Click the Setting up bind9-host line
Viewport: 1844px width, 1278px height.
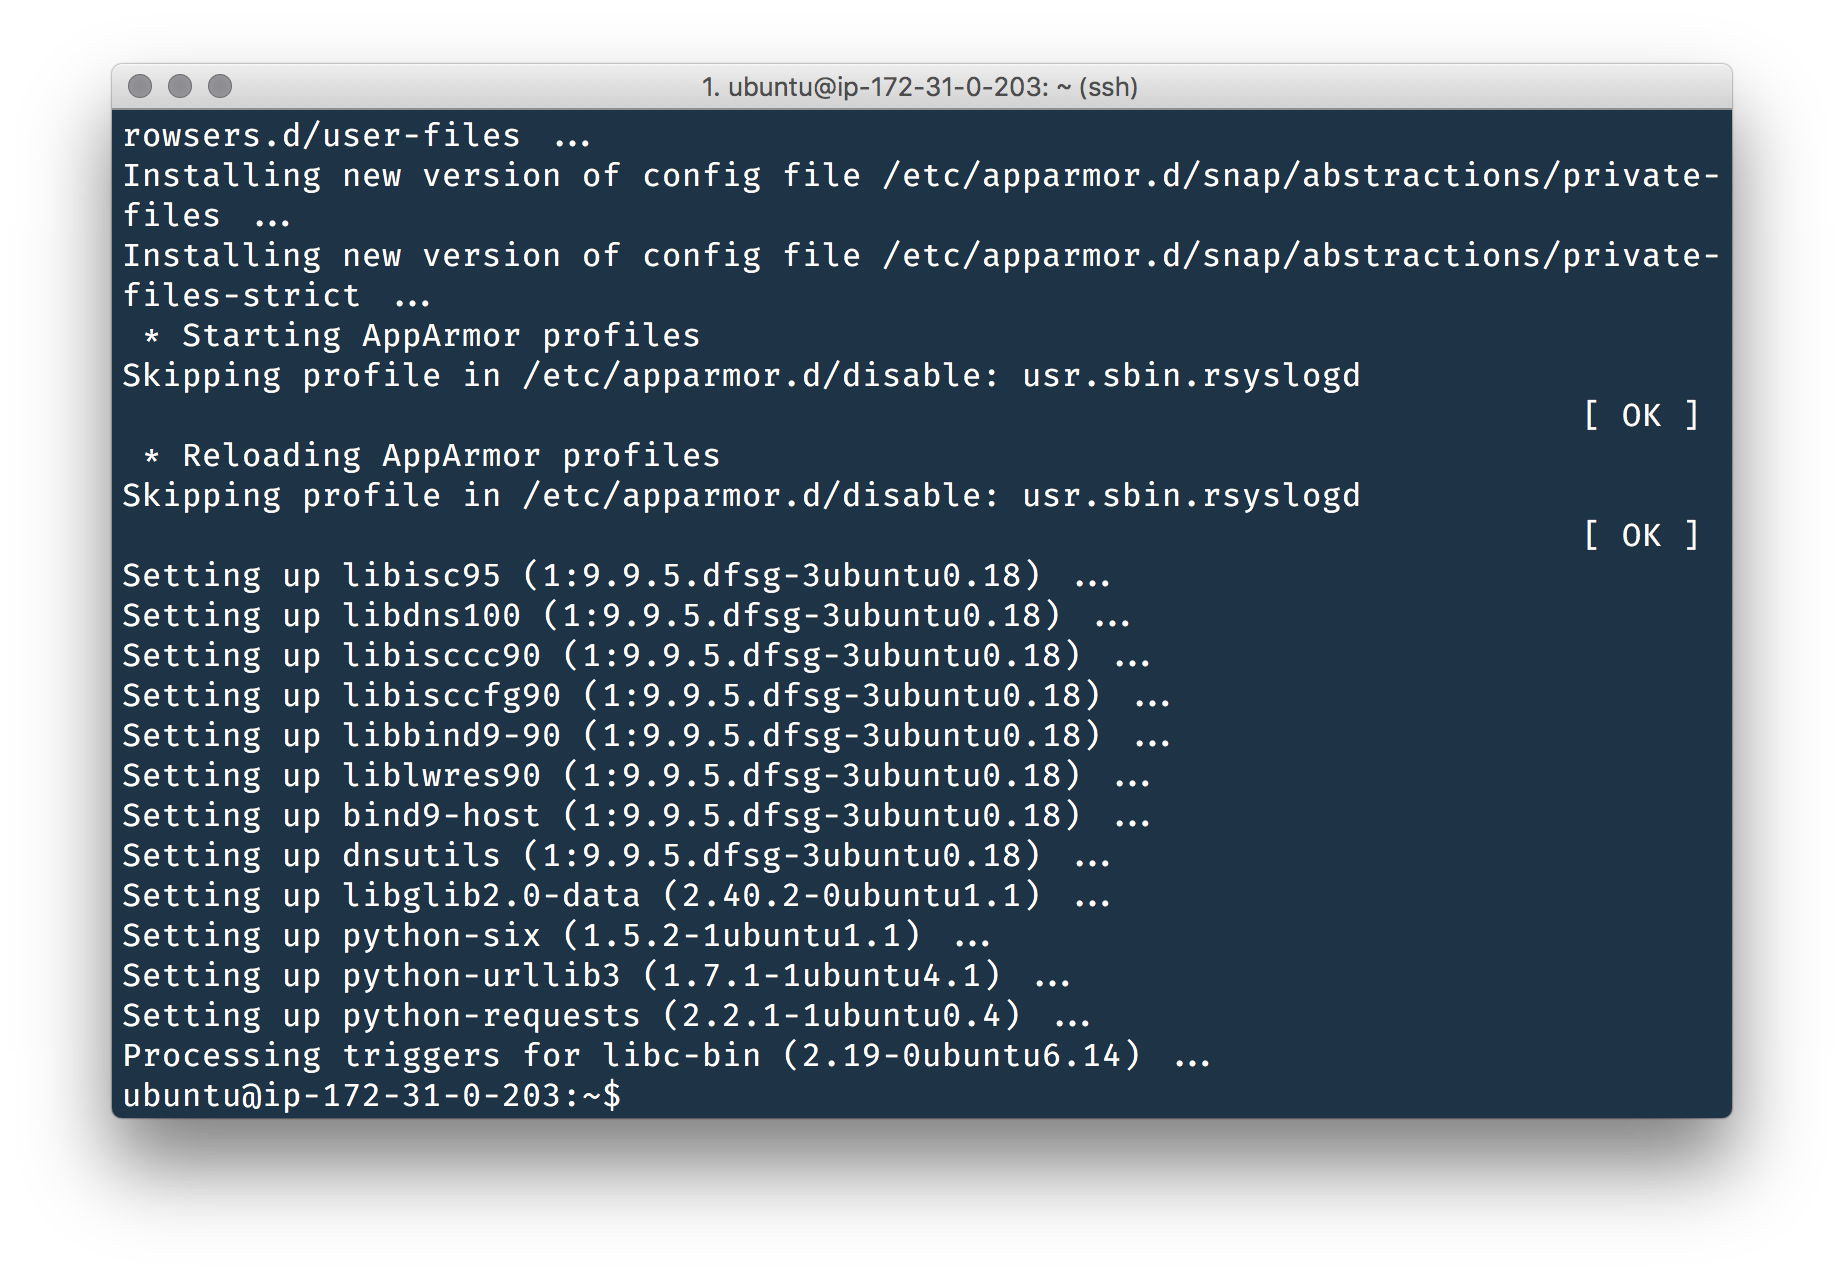coord(636,815)
